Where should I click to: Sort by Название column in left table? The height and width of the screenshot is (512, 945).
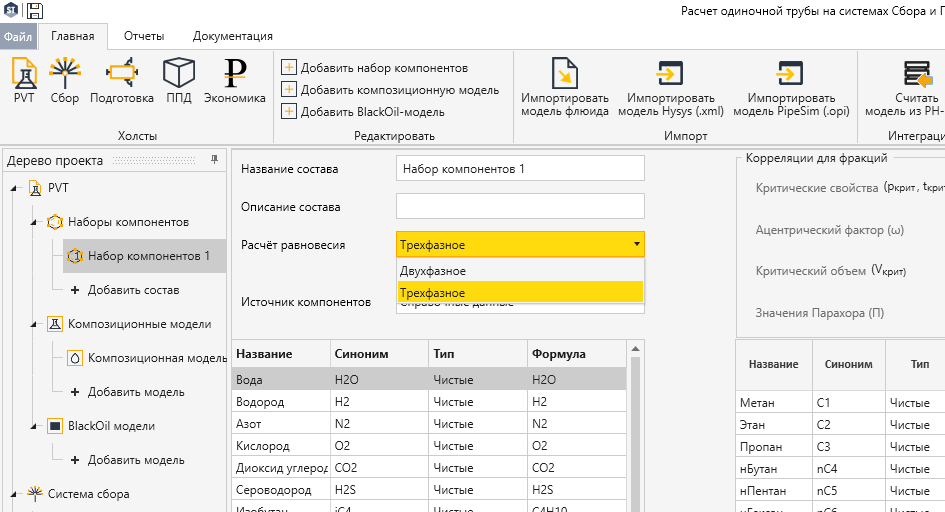click(x=281, y=354)
